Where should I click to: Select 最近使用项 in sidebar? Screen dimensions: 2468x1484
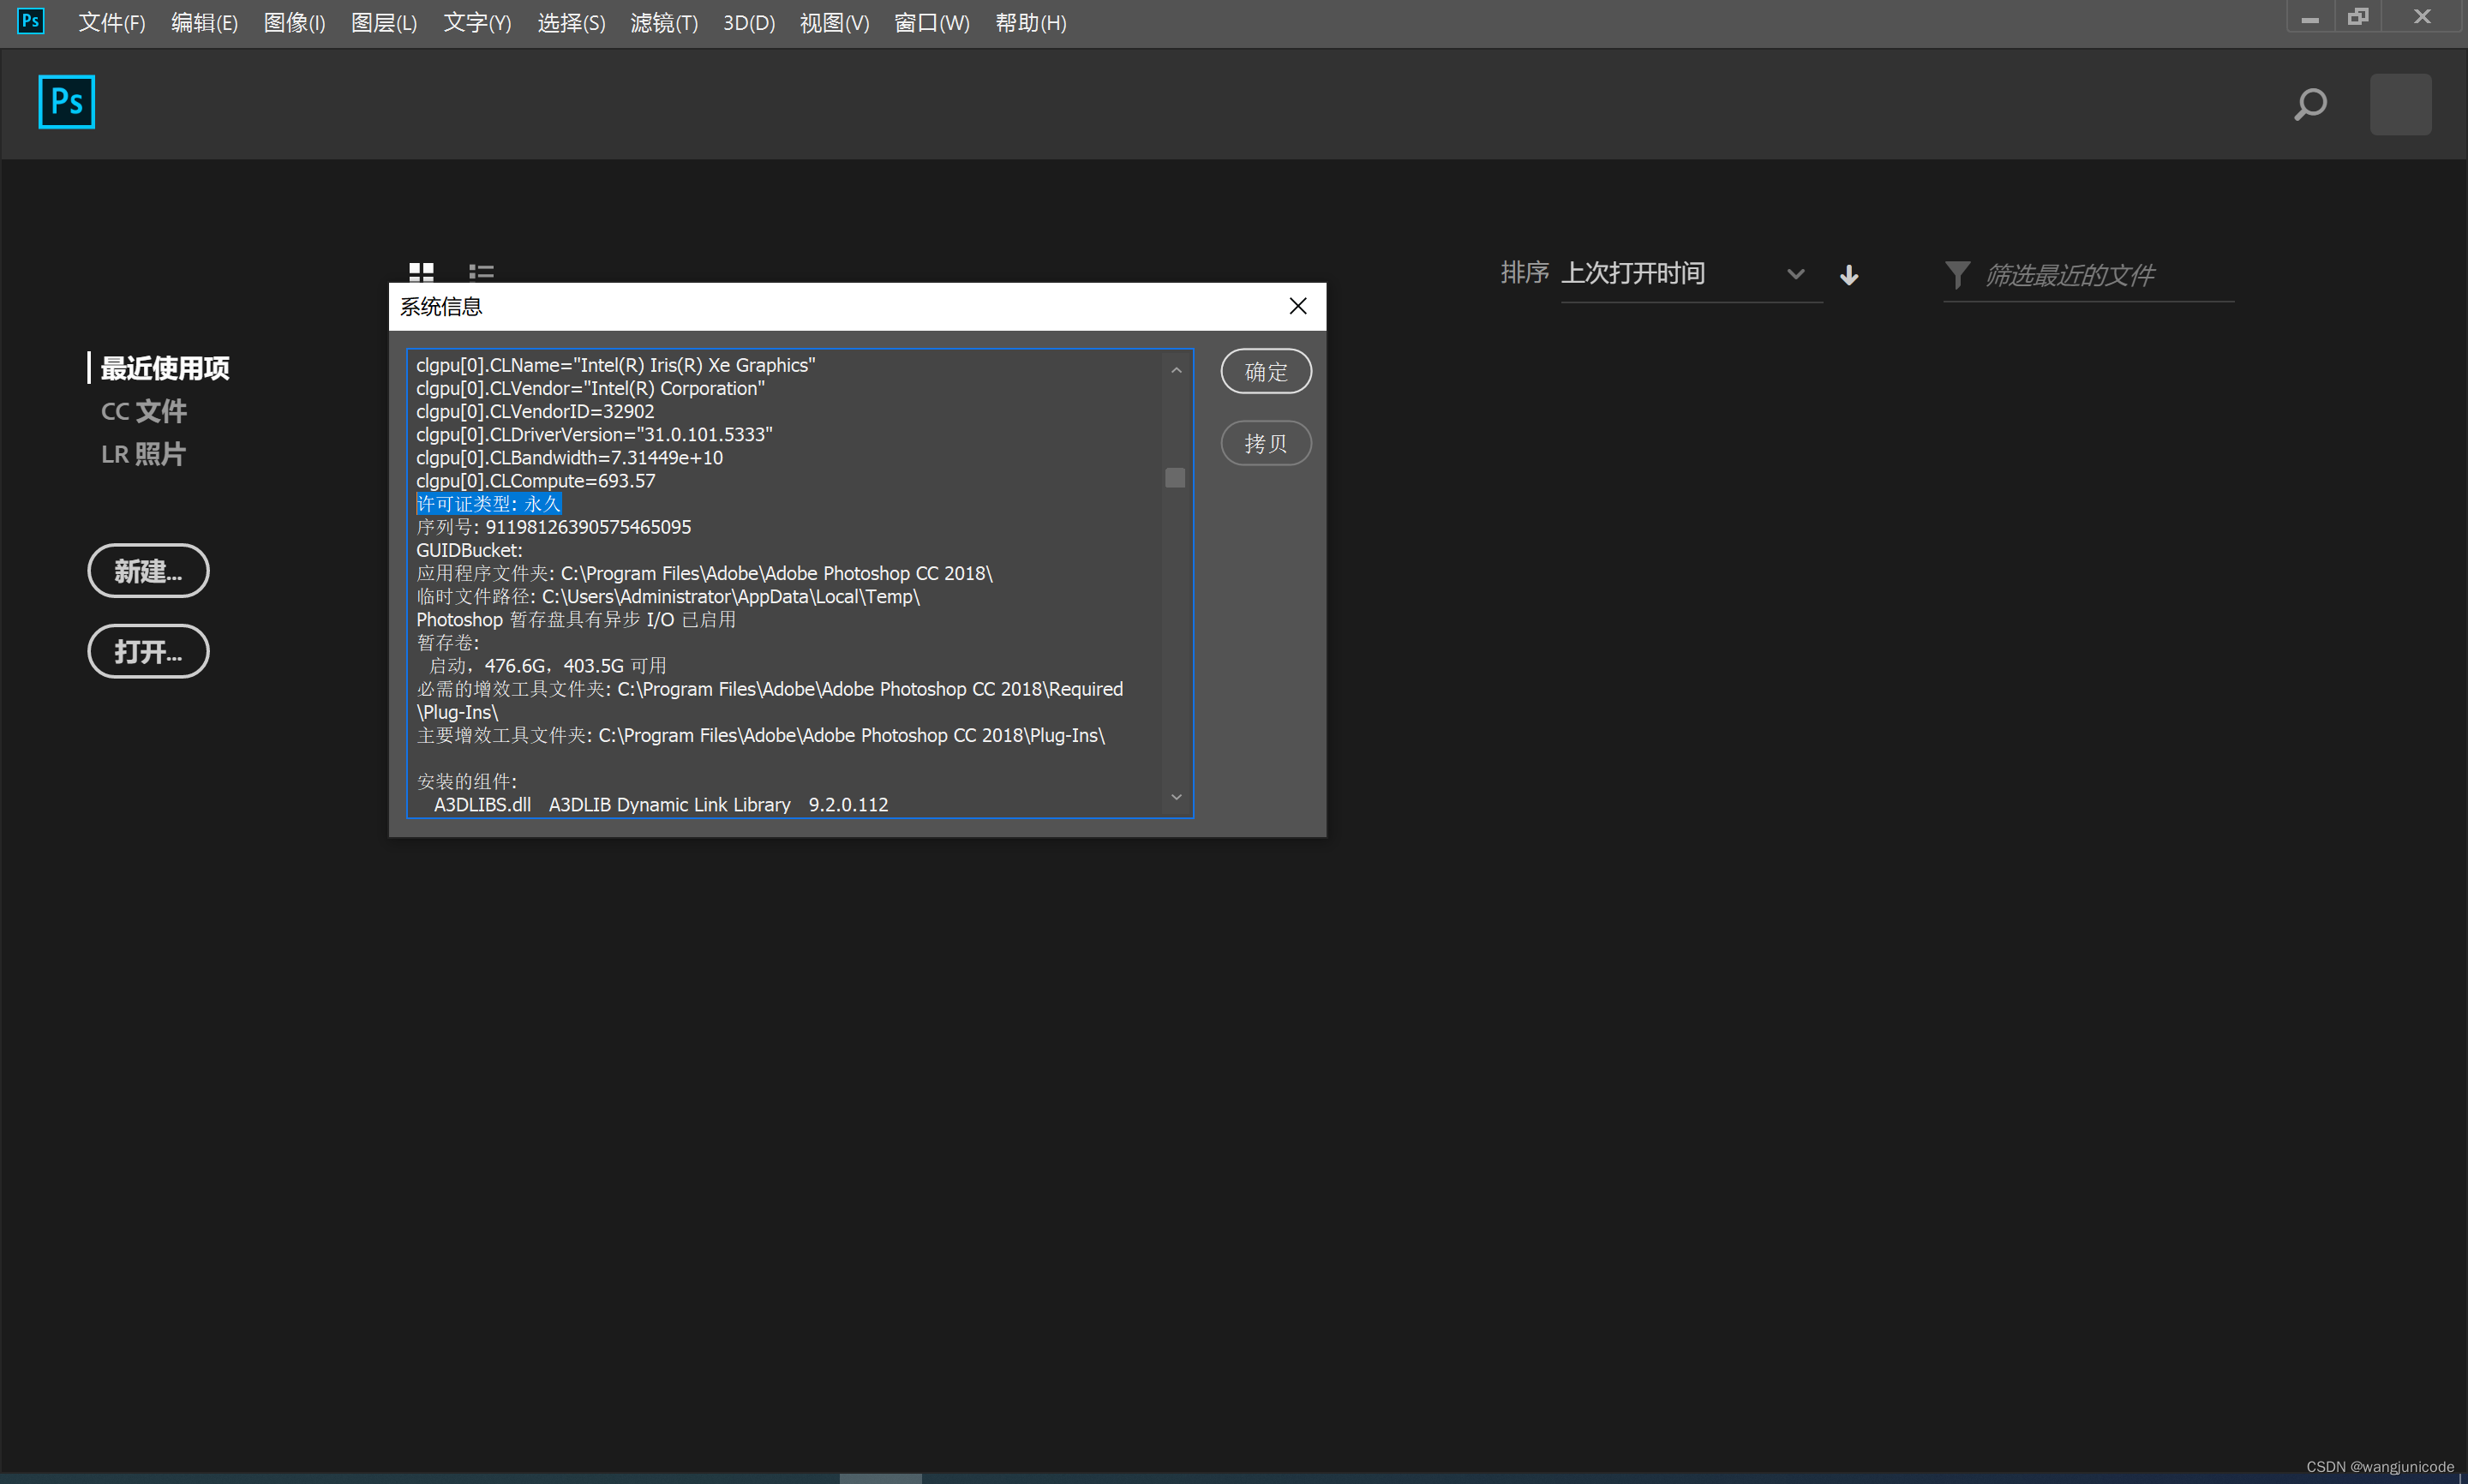click(x=165, y=367)
